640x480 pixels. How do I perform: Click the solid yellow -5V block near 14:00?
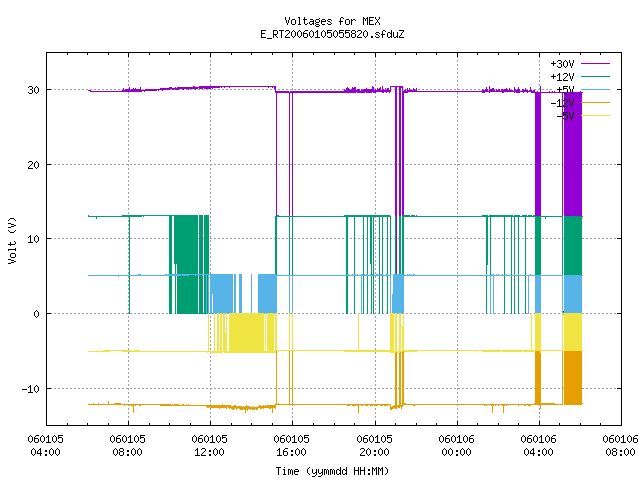point(245,332)
